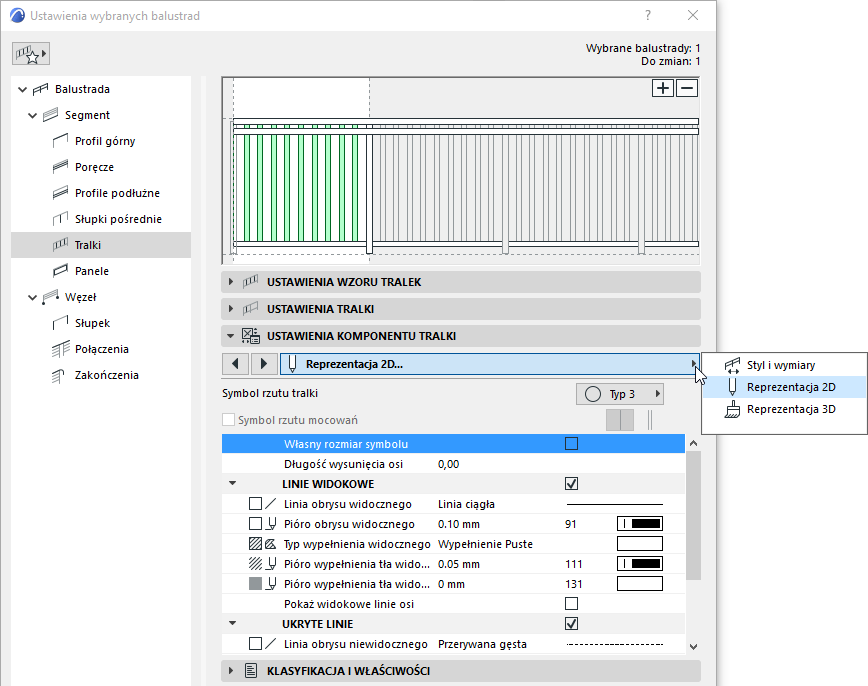Enable Pokaż widokowe linie osi checkbox

571,604
